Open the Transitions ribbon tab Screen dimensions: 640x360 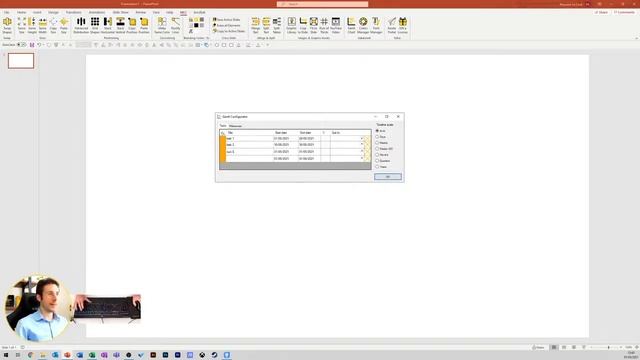pyautogui.click(x=73, y=13)
